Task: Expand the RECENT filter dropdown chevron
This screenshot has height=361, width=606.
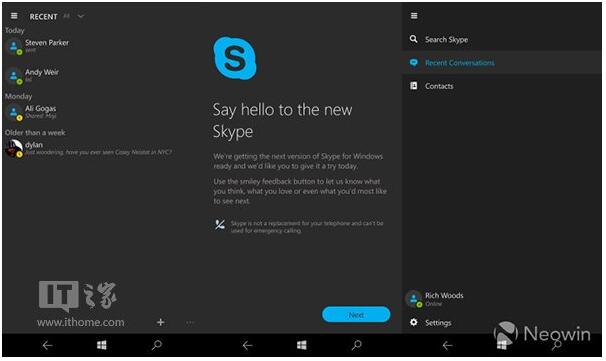Action: [81, 16]
